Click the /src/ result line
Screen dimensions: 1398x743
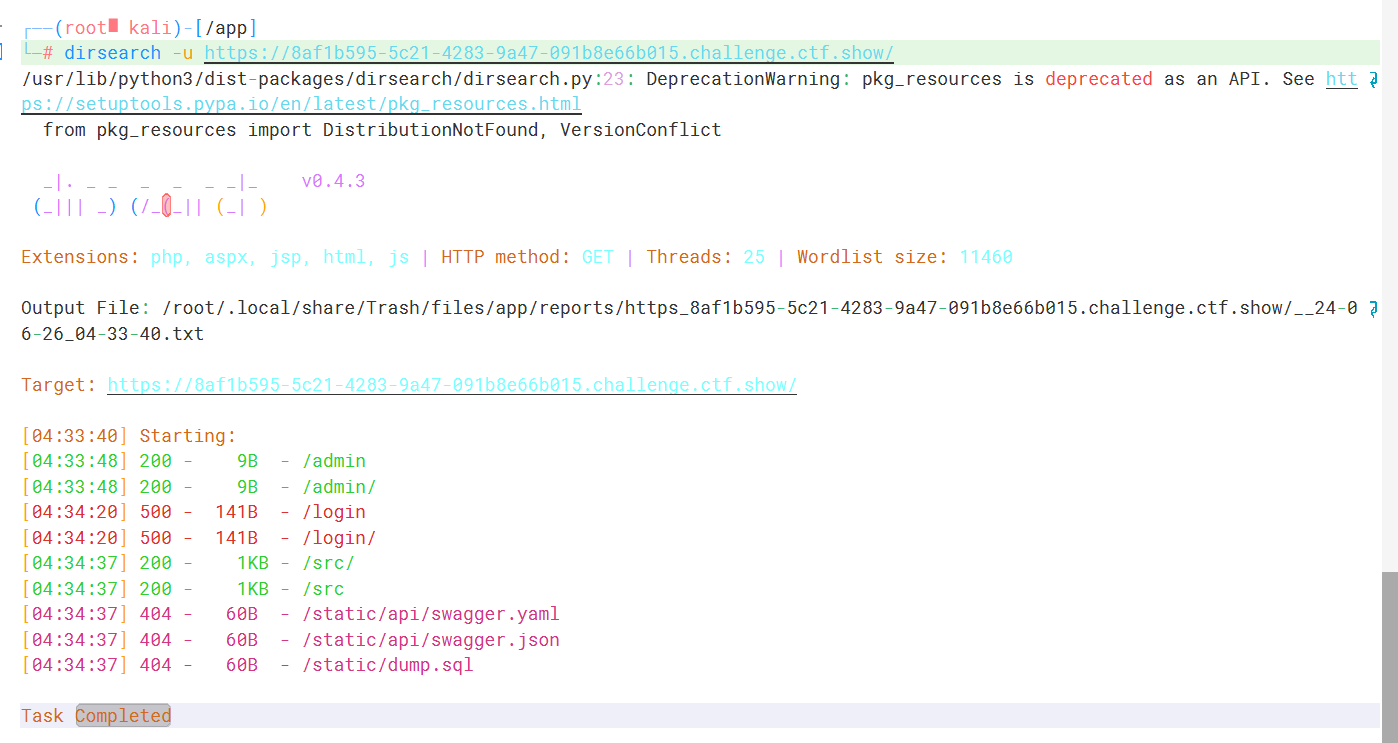click(329, 563)
